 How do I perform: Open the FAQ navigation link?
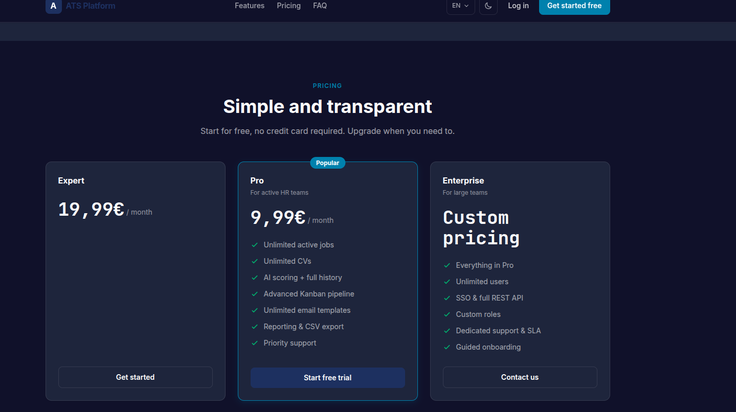320,6
